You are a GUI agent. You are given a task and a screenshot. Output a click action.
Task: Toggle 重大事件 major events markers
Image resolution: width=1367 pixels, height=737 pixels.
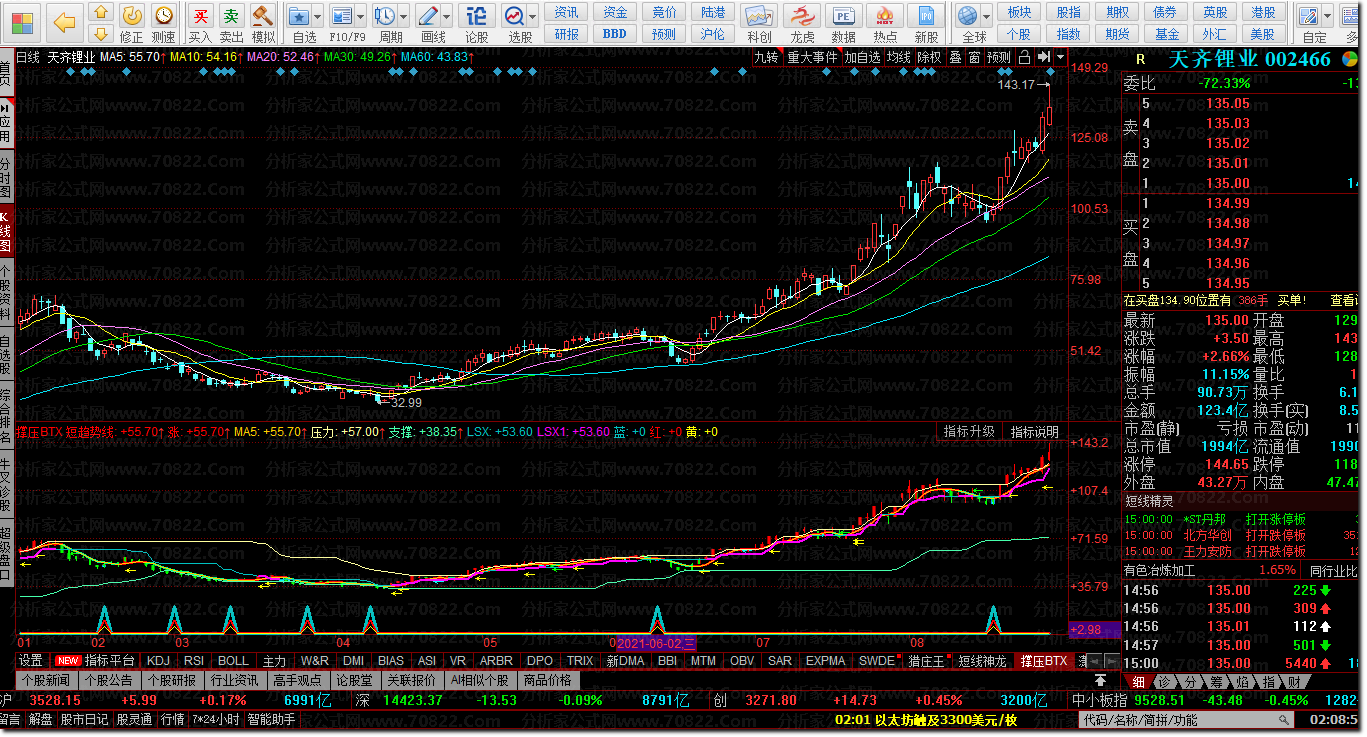pos(812,57)
